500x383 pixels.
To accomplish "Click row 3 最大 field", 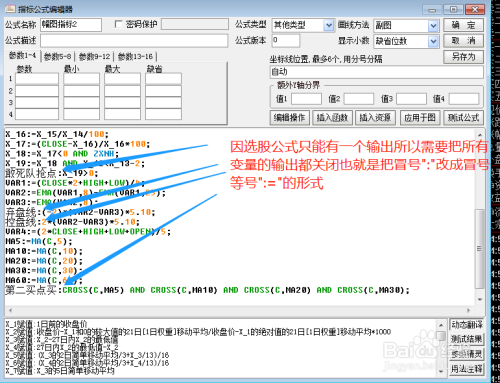I will 122,103.
